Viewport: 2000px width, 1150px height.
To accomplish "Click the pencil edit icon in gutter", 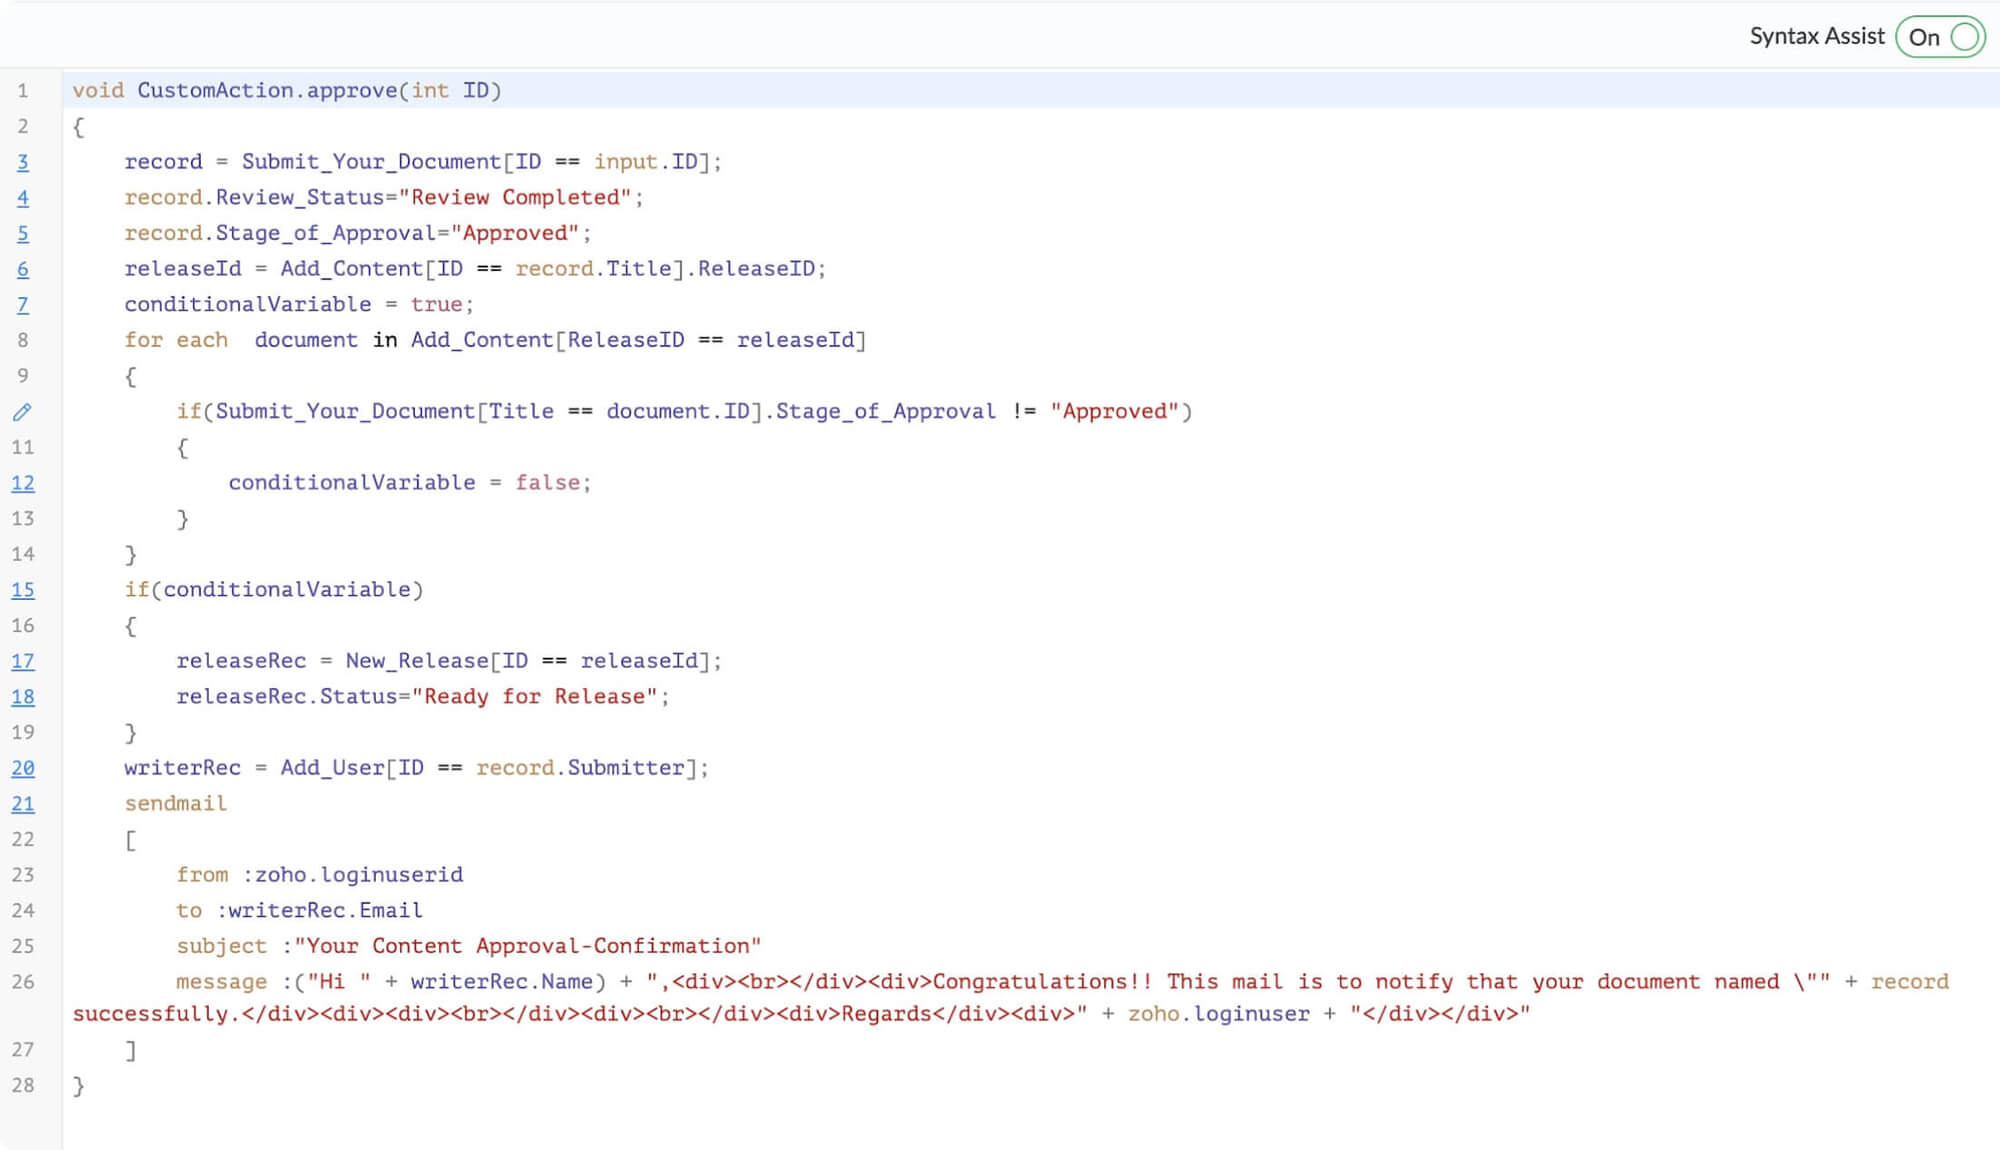I will tap(22, 412).
